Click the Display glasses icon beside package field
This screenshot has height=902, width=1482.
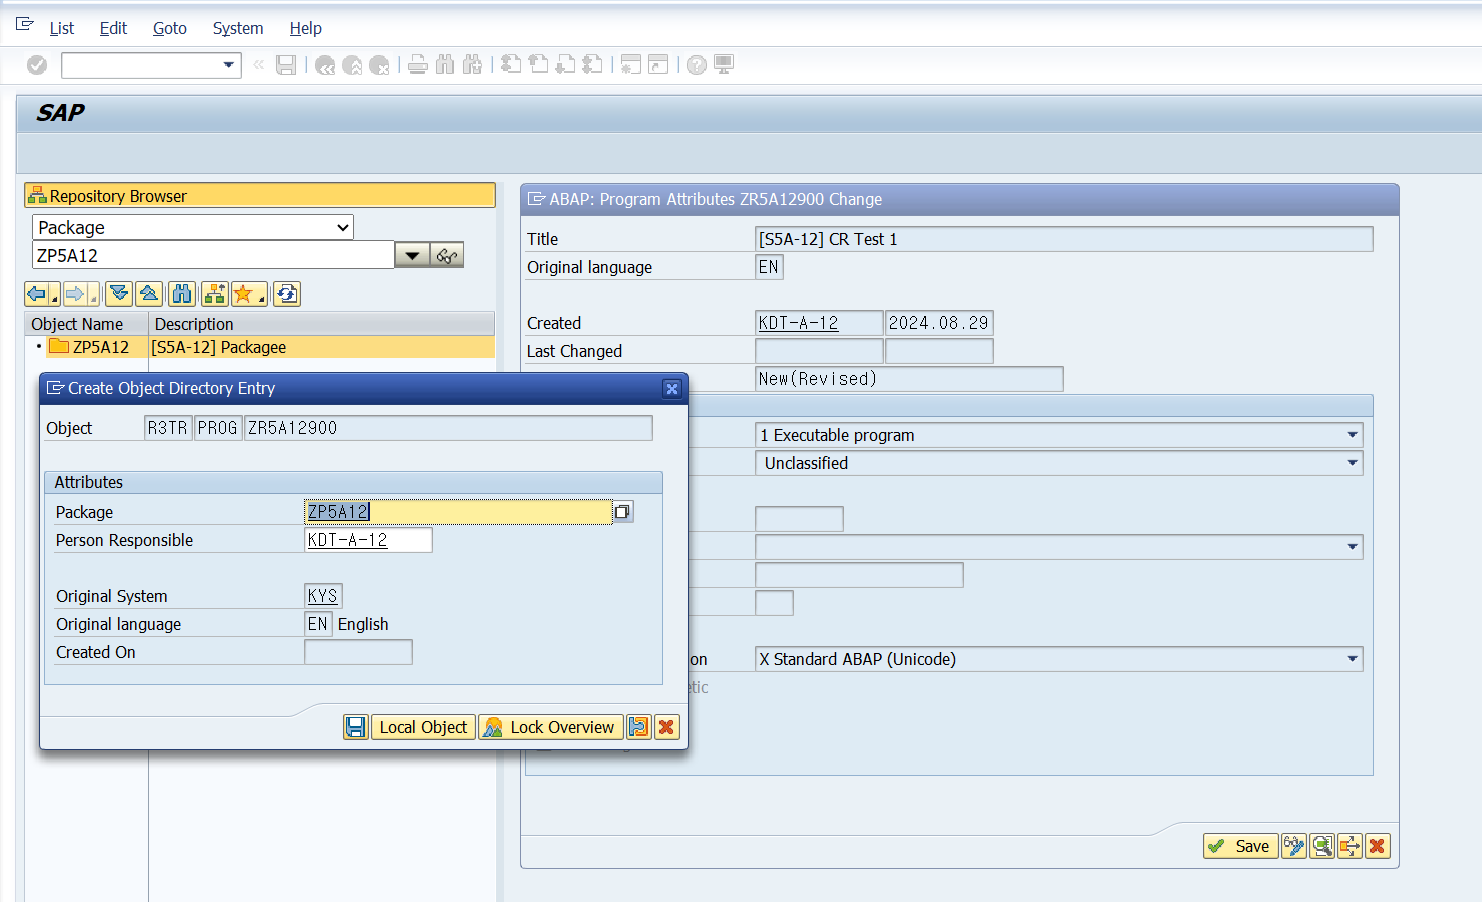(447, 255)
